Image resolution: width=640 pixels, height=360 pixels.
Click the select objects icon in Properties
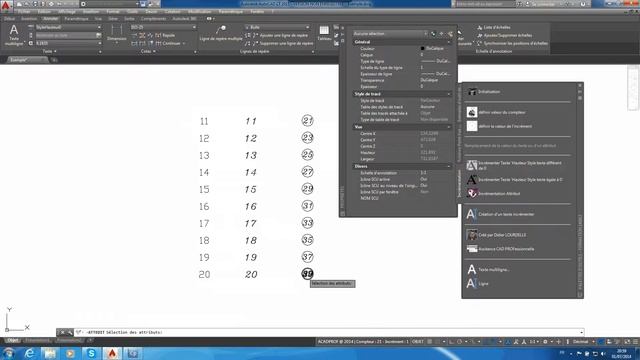click(442, 33)
